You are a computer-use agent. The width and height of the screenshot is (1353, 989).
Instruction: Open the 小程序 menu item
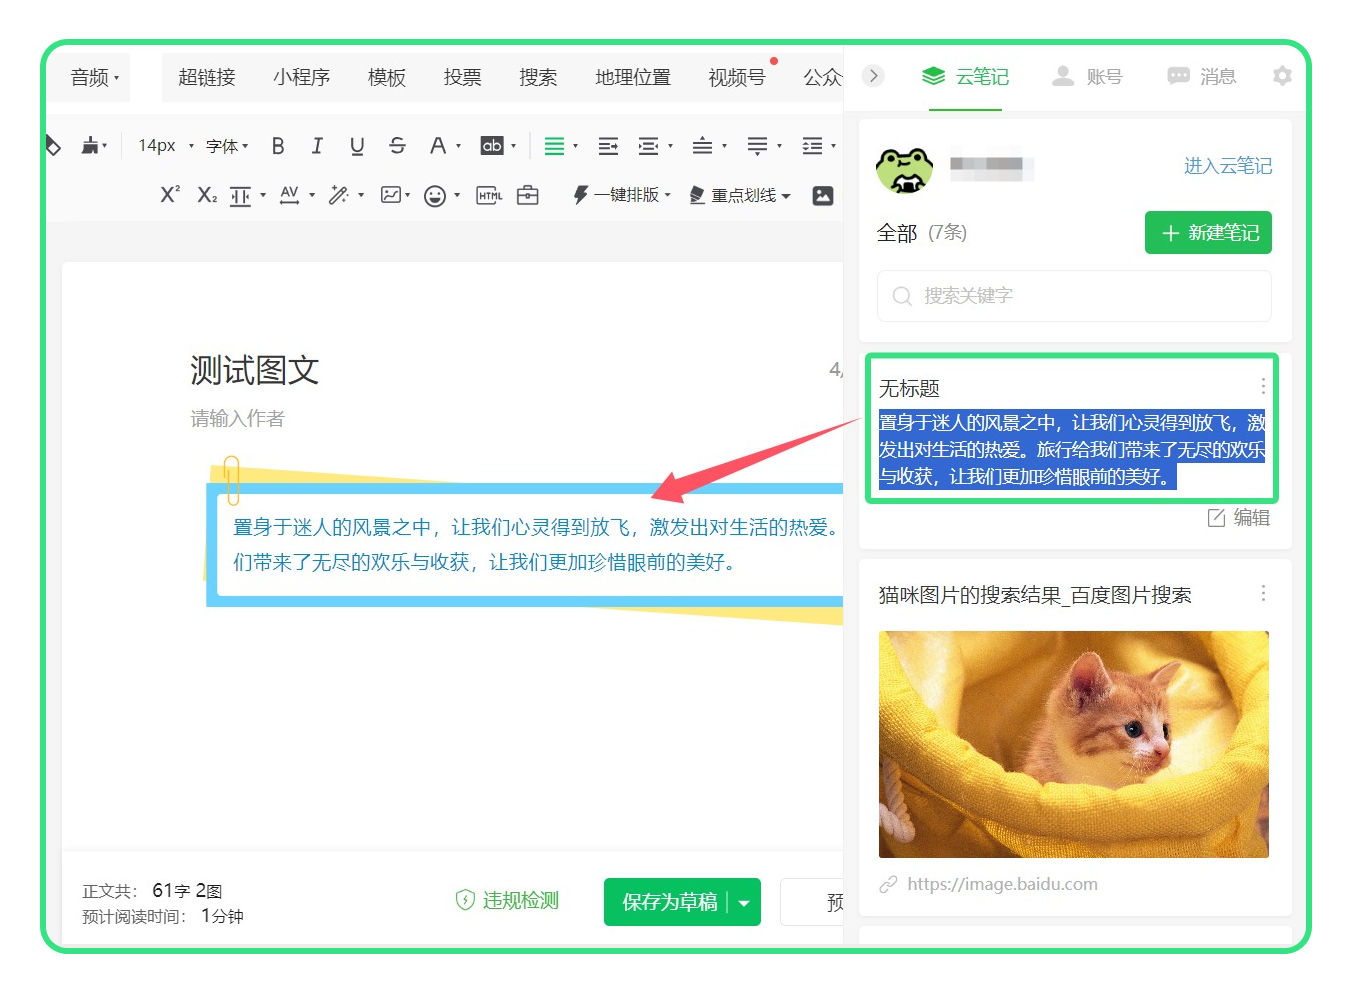(301, 77)
